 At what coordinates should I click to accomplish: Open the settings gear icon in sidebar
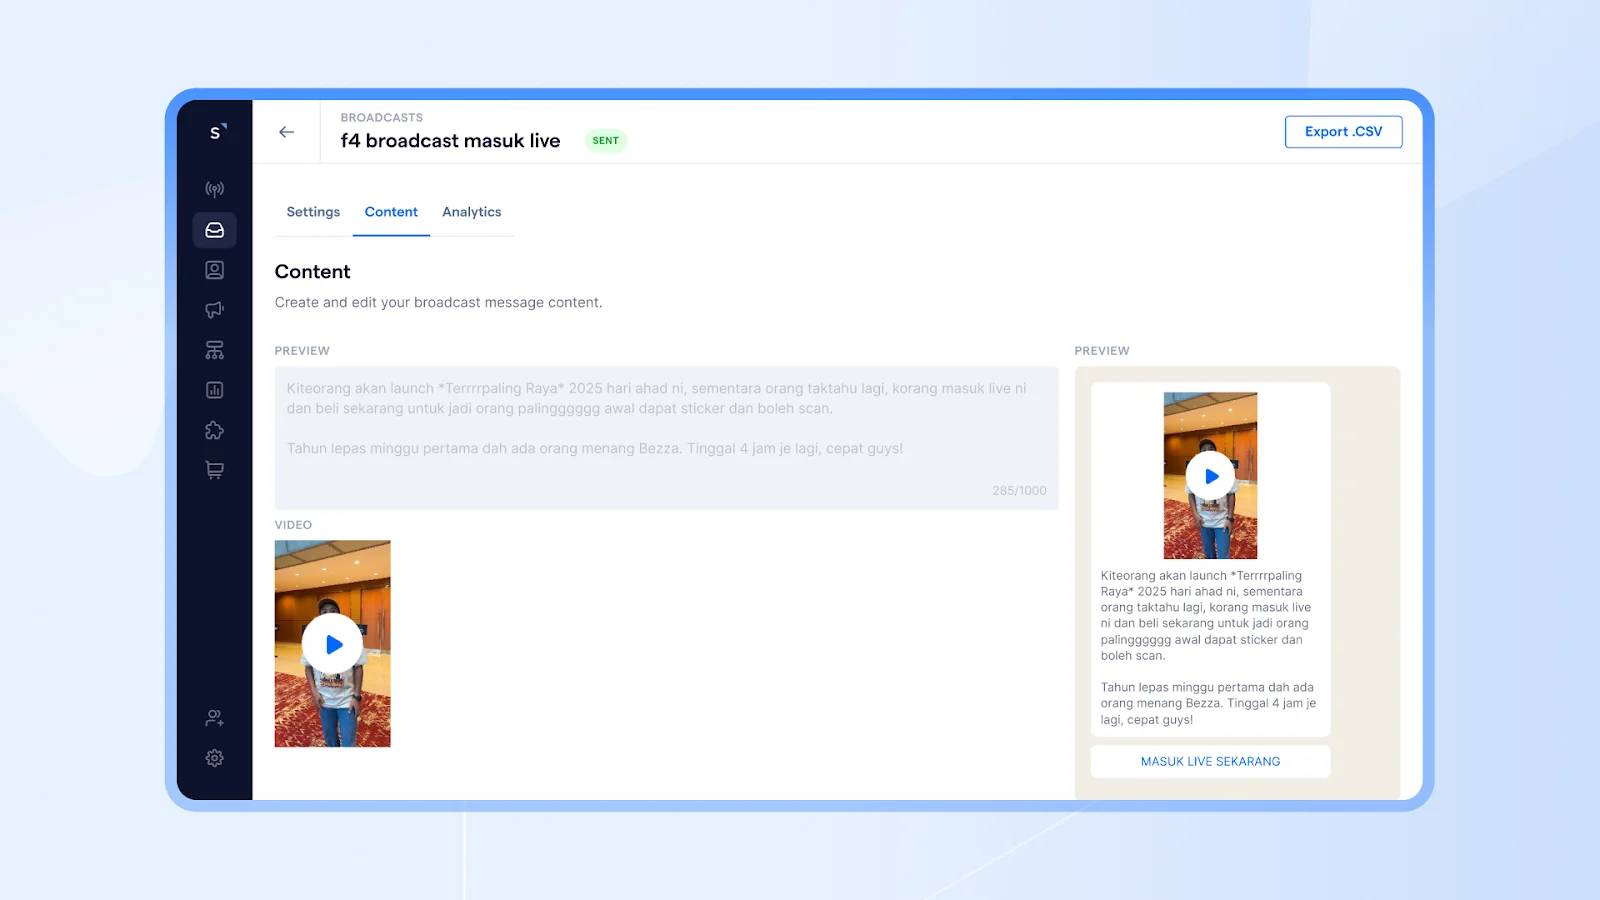coord(215,758)
